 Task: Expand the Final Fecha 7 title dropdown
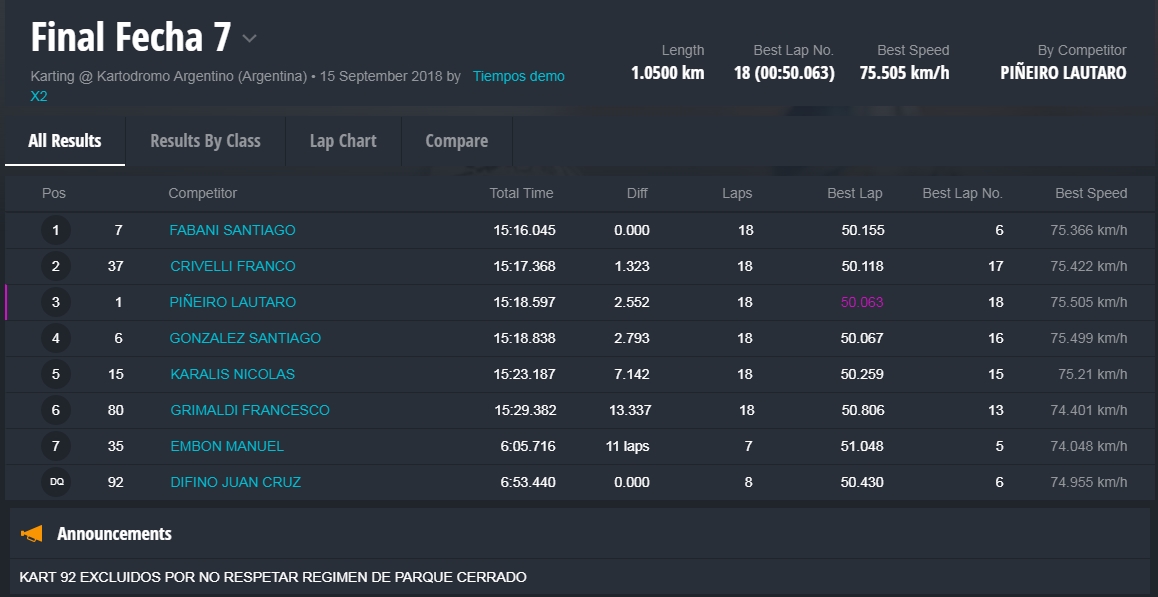[x=250, y=39]
